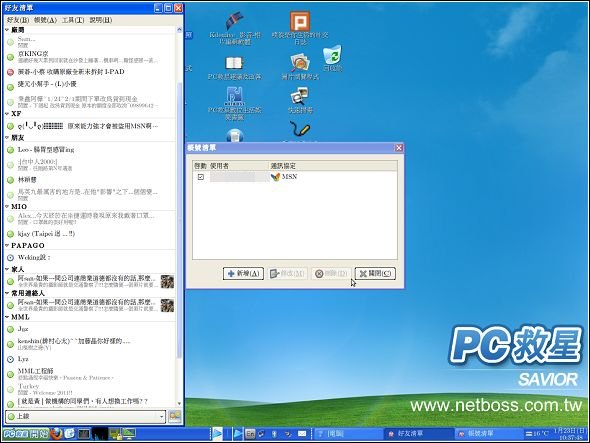The width and height of the screenshot is (590, 443).
Task: Select the idle buddy 台中人2000
Action: pyautogui.click(x=90, y=165)
